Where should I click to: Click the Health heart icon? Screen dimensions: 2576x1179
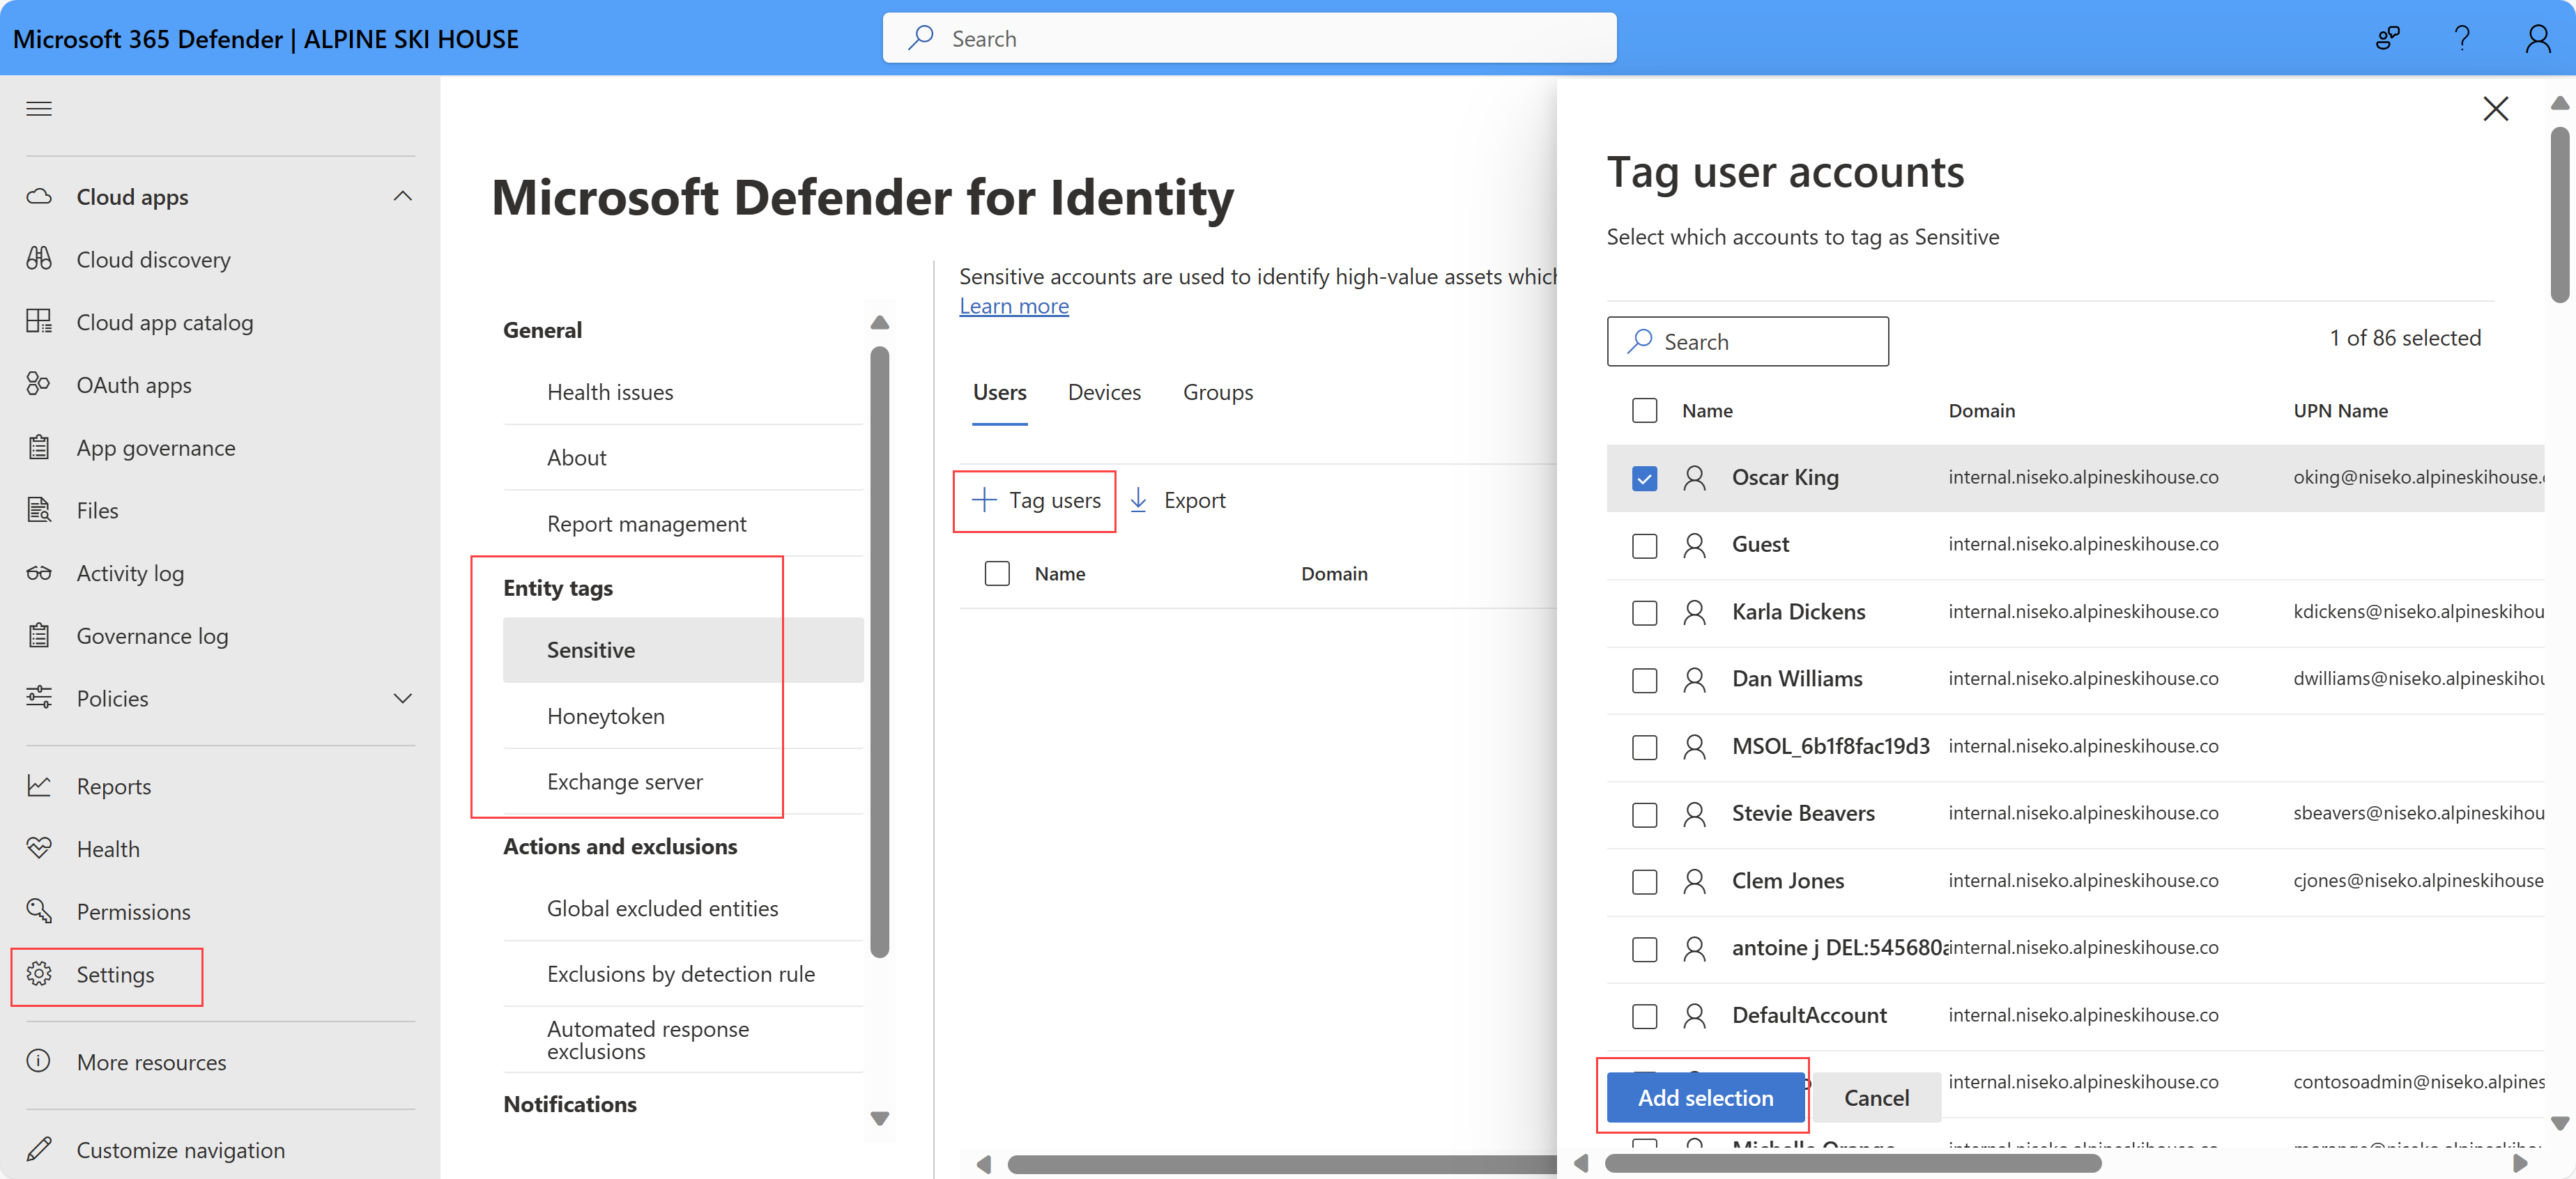39,848
